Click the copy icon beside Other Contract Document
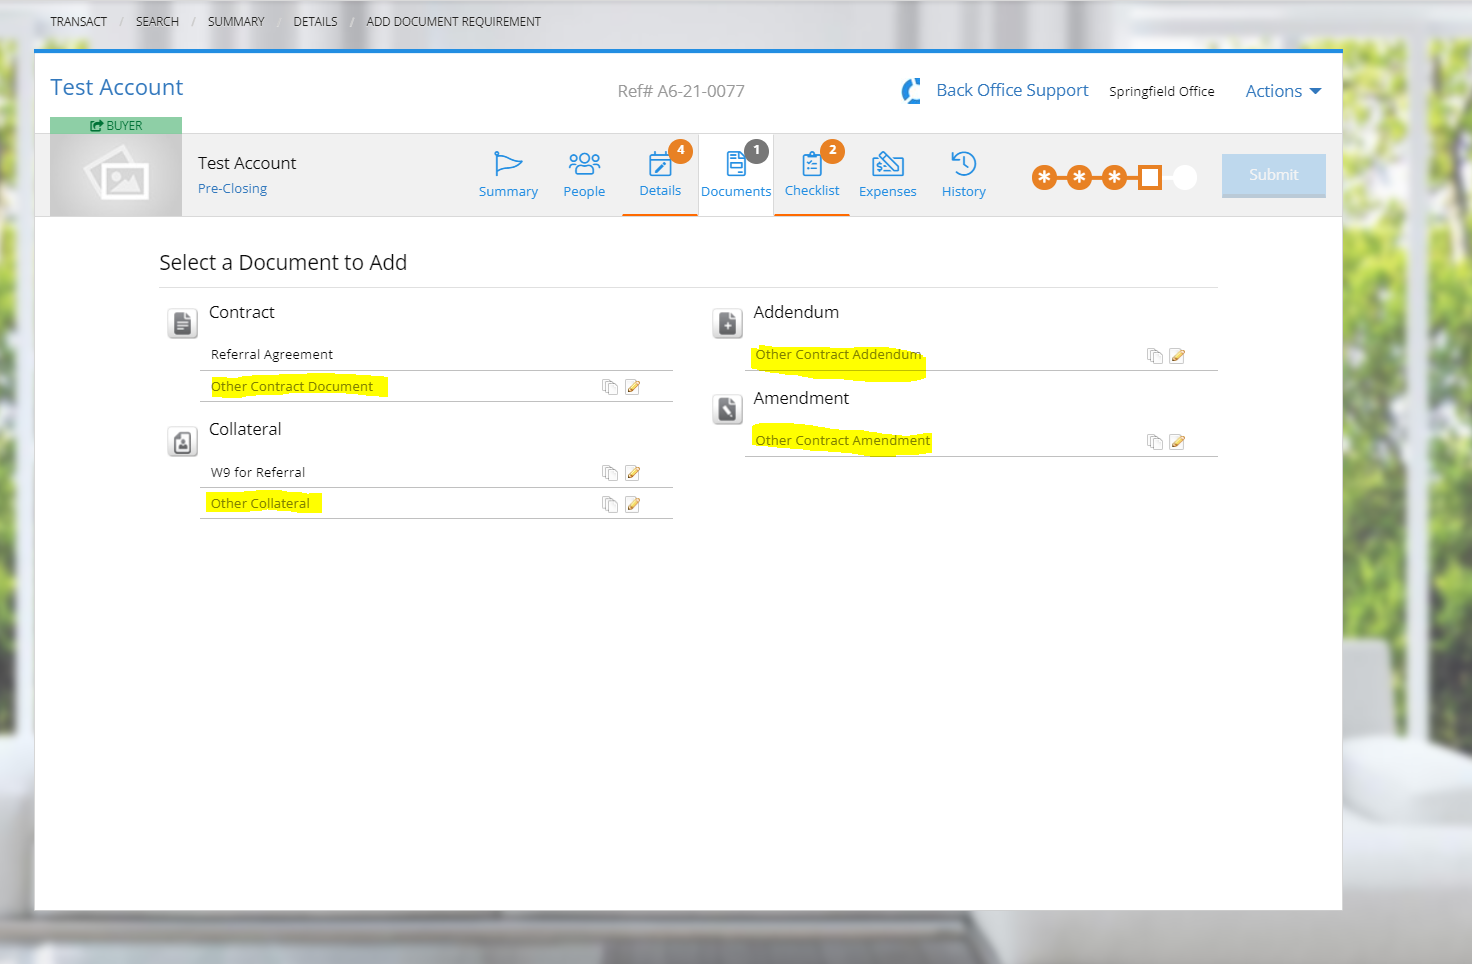 tap(610, 386)
